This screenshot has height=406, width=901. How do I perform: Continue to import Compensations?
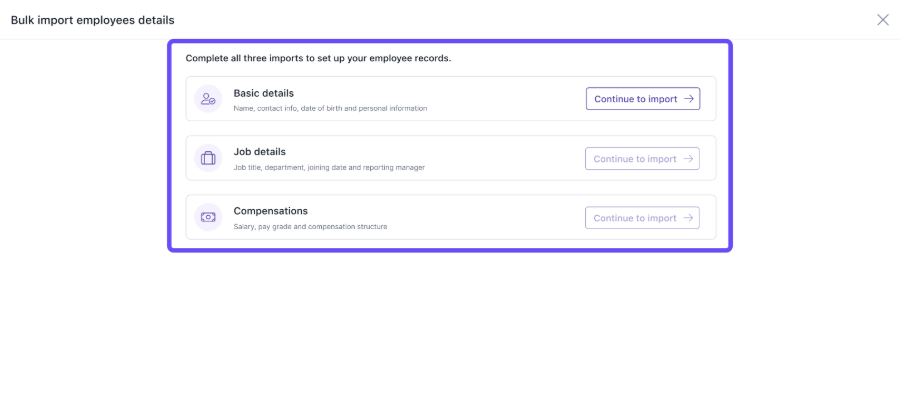(x=642, y=218)
